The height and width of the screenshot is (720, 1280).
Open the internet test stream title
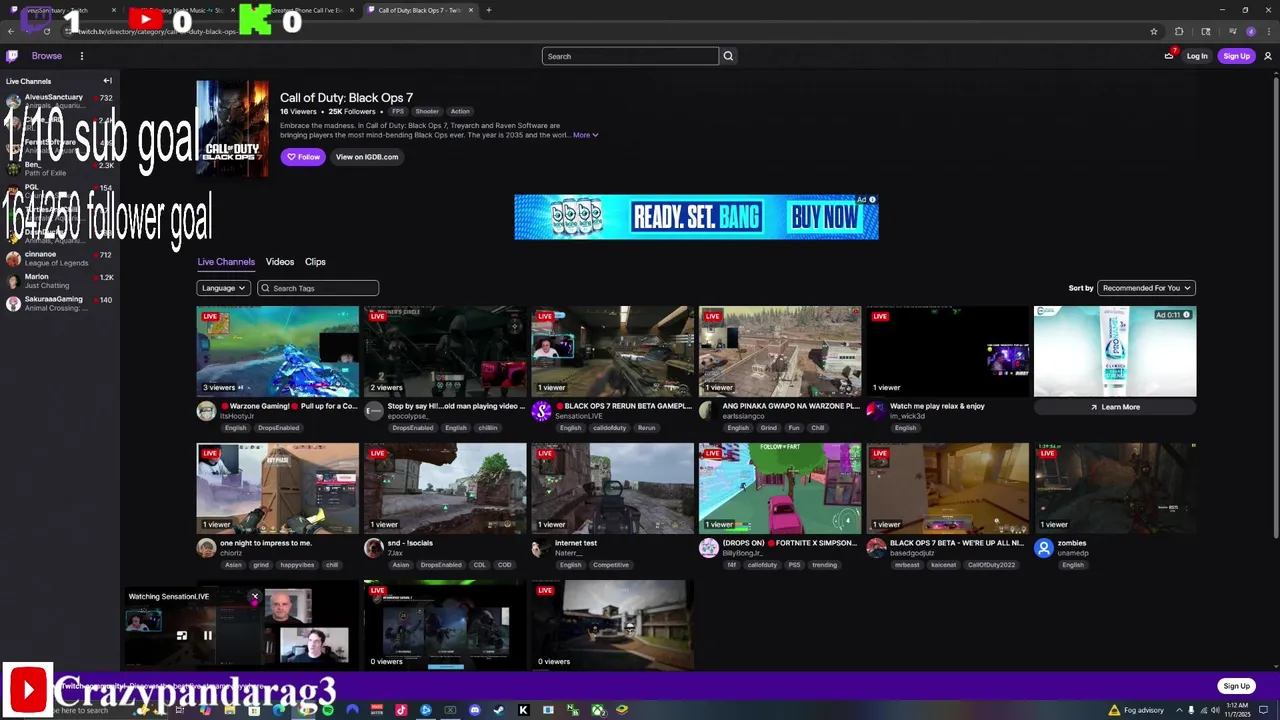[576, 543]
